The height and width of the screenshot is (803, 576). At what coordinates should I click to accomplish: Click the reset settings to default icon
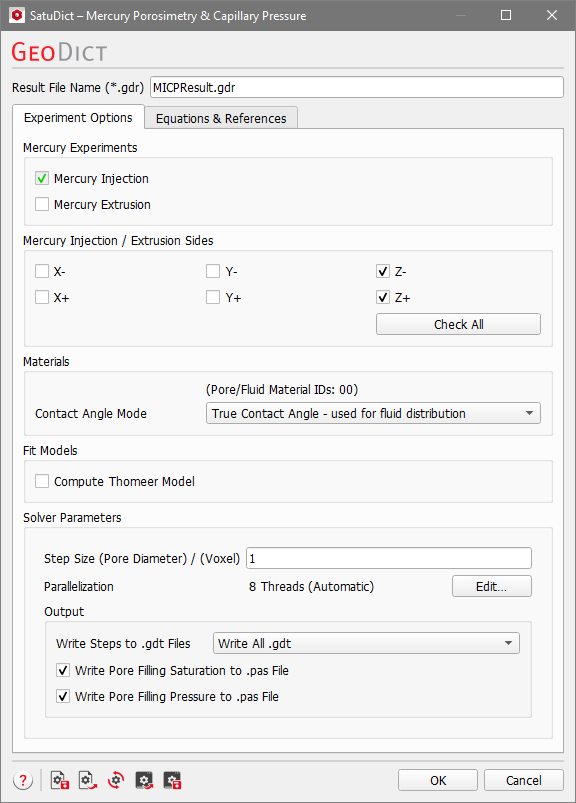click(x=116, y=780)
